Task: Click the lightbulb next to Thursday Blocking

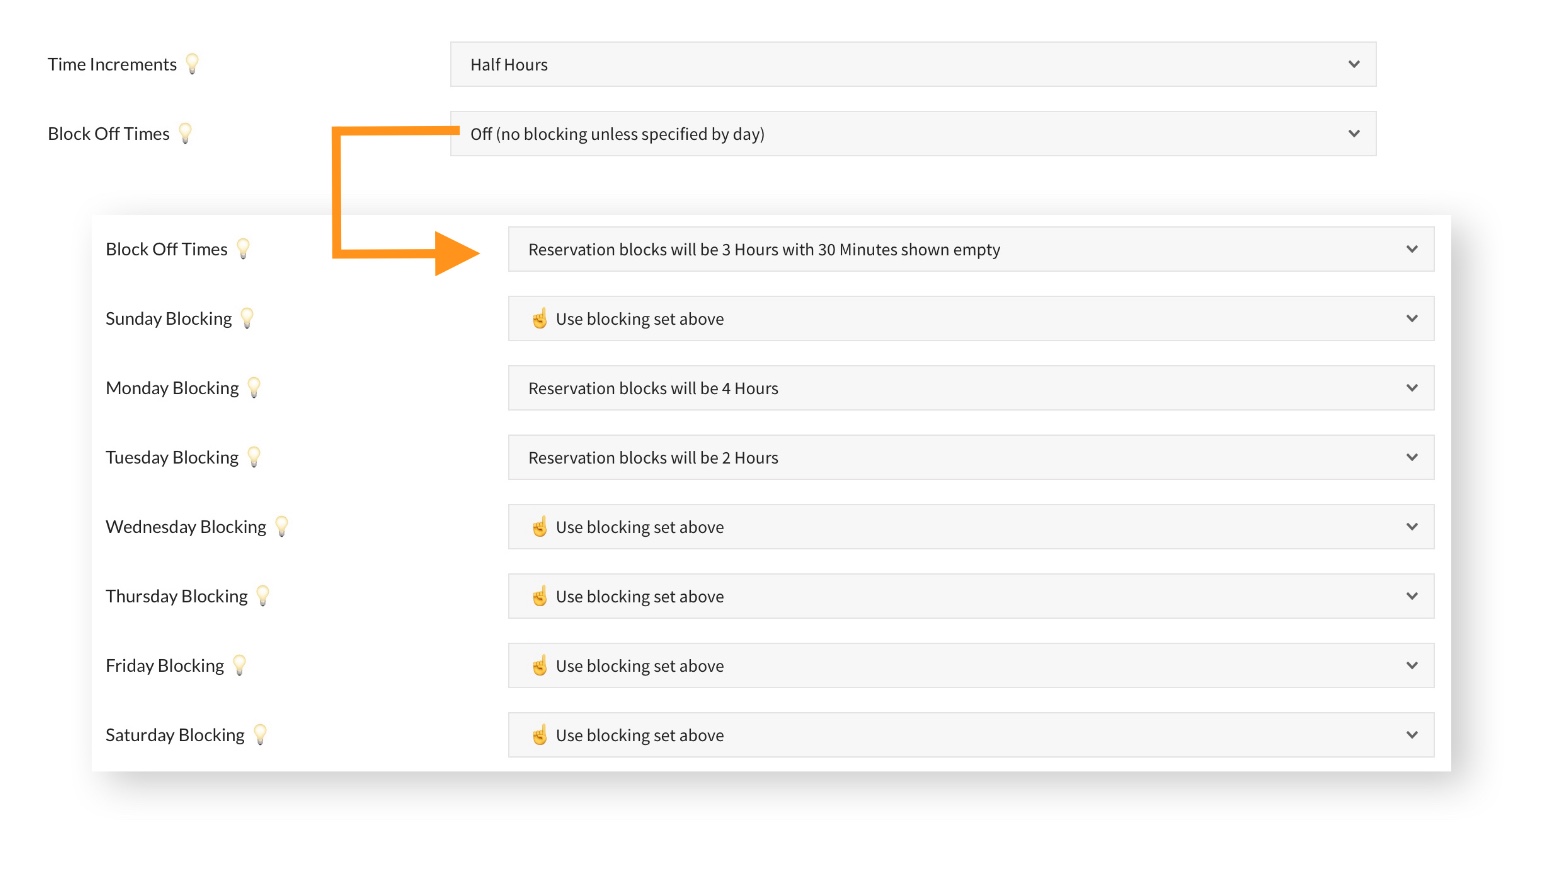Action: (x=263, y=596)
